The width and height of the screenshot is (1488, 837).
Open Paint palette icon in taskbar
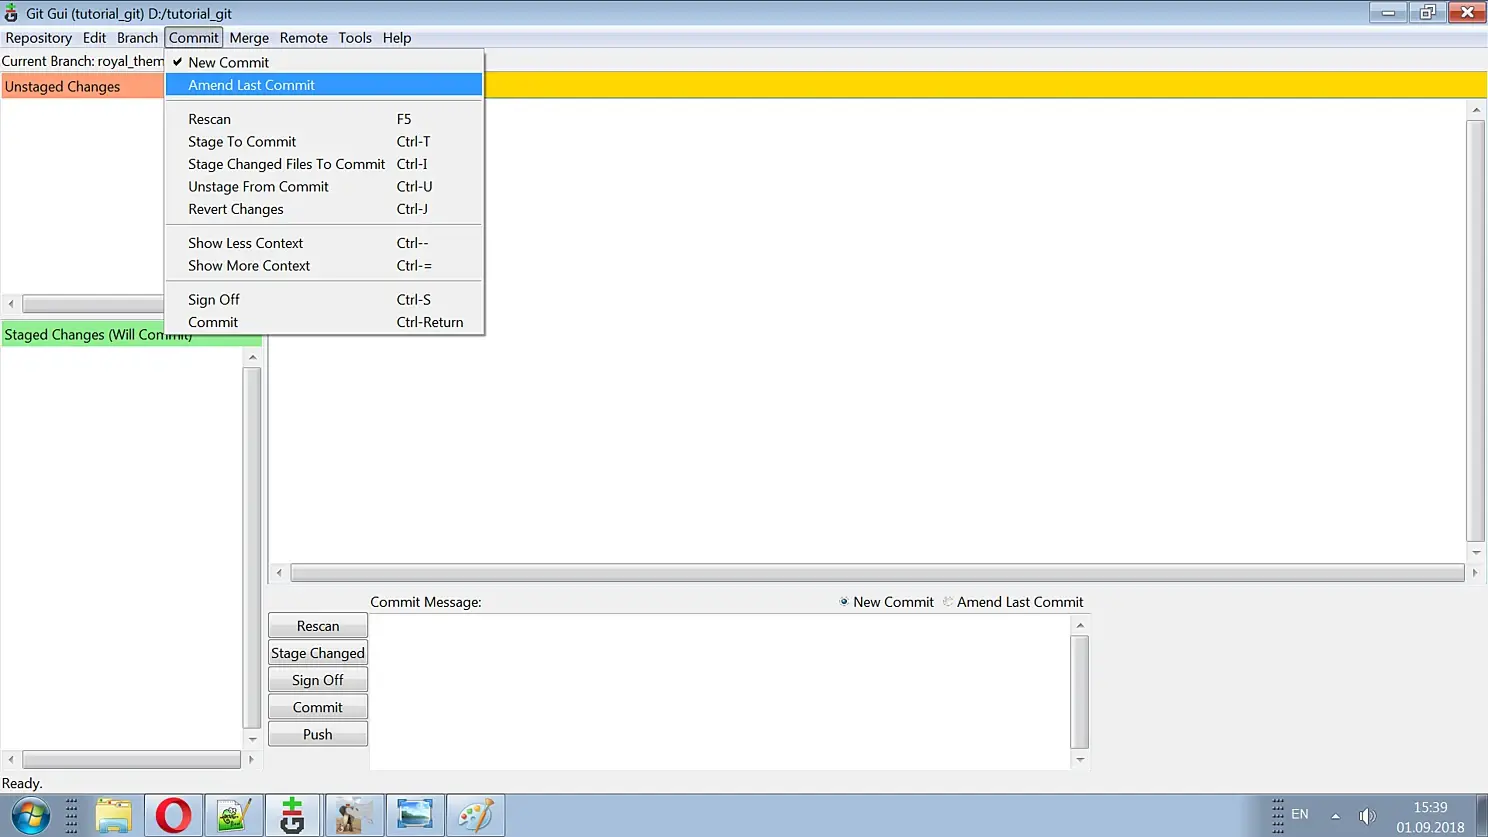475,816
